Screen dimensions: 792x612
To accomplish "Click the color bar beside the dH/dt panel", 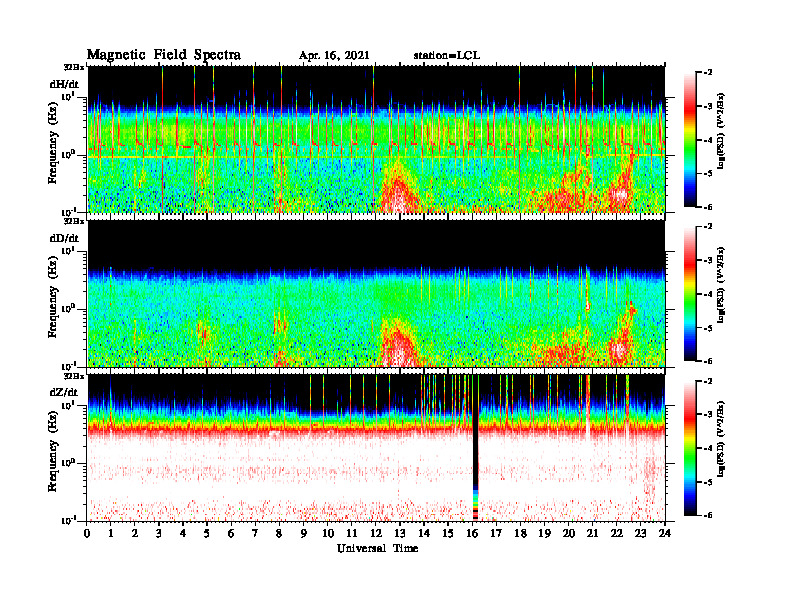I will (x=690, y=140).
